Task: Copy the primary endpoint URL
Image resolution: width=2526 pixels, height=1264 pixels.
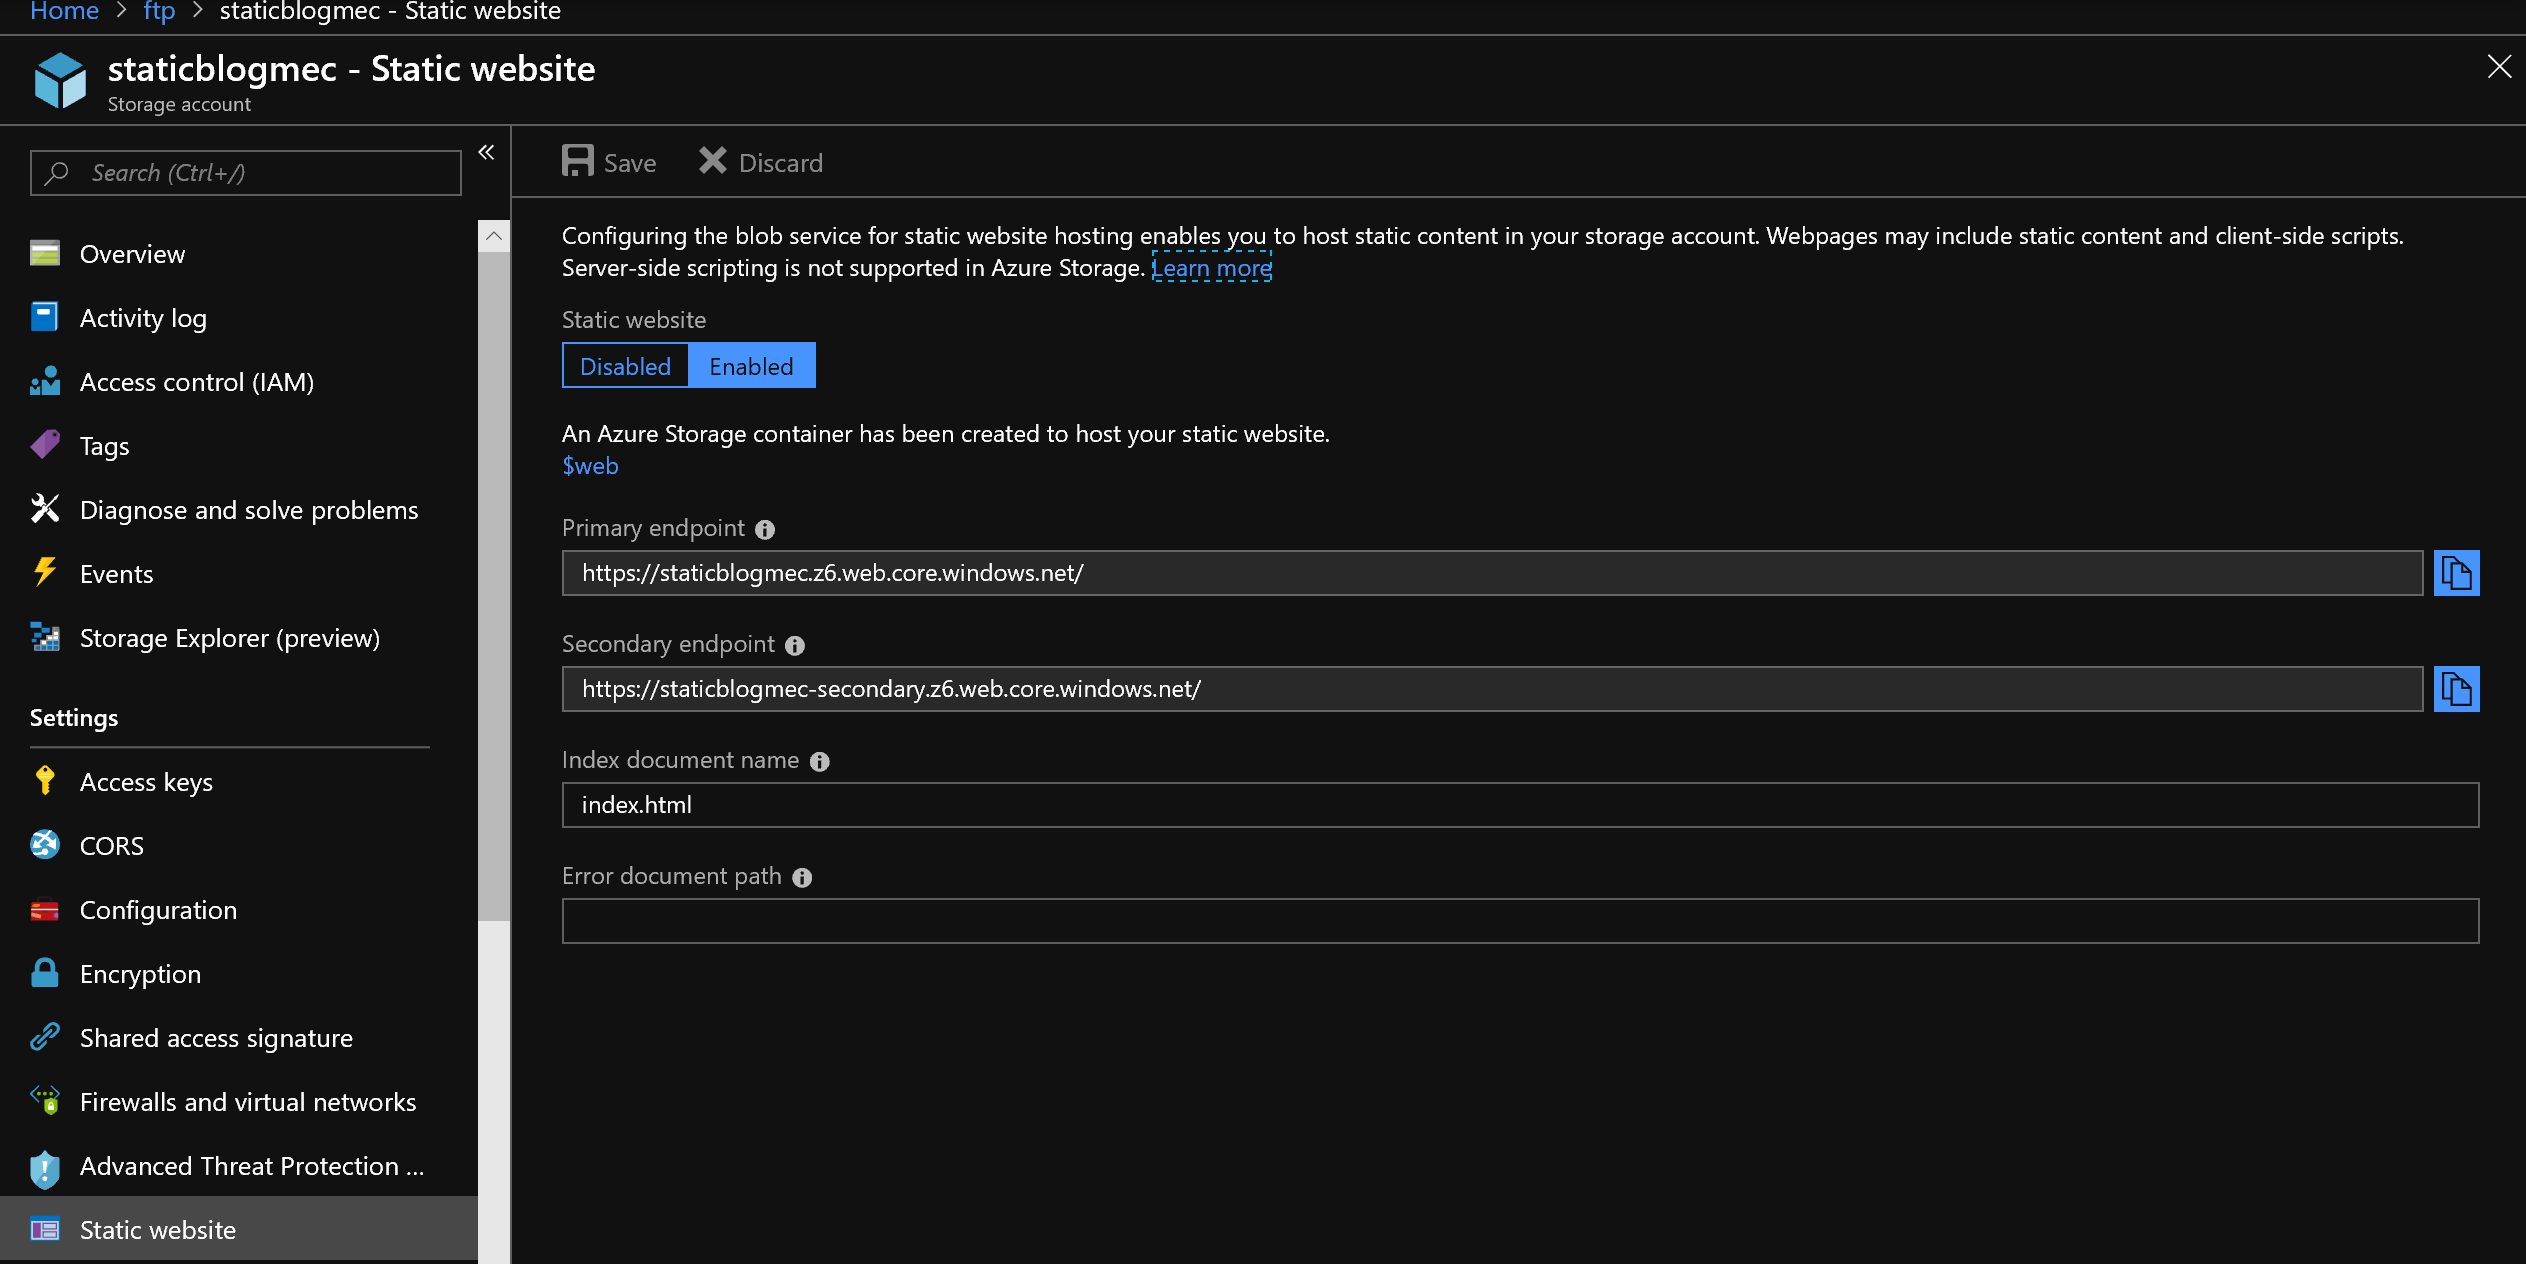Action: [2456, 573]
